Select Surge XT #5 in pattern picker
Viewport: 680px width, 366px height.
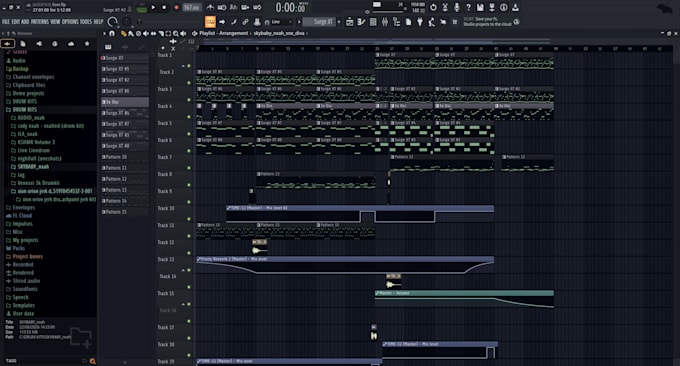coord(124,69)
